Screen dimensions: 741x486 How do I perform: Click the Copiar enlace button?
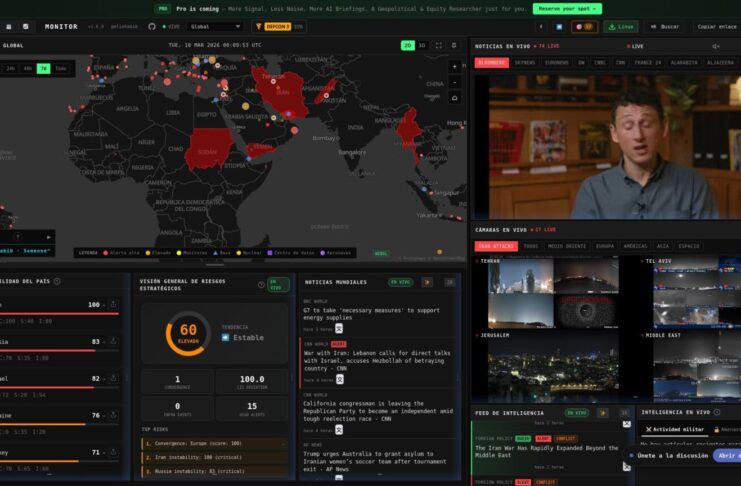pyautogui.click(x=716, y=26)
